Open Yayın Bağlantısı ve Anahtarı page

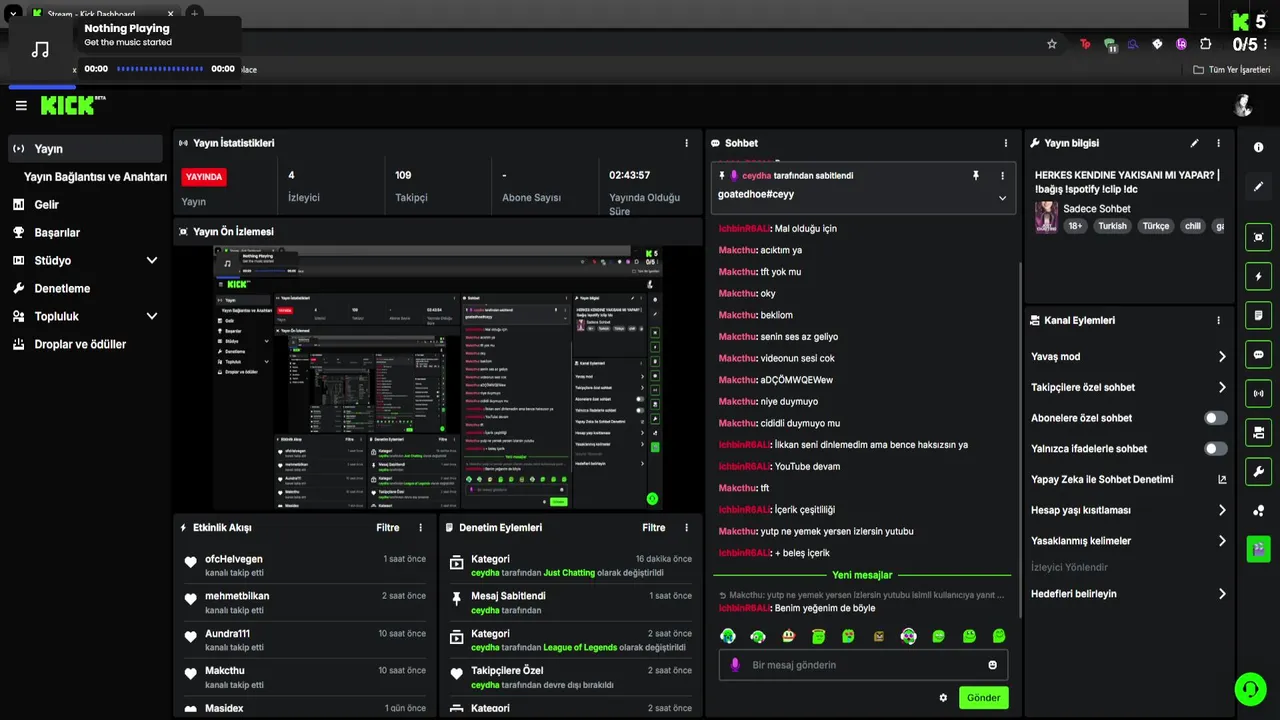[95, 177]
